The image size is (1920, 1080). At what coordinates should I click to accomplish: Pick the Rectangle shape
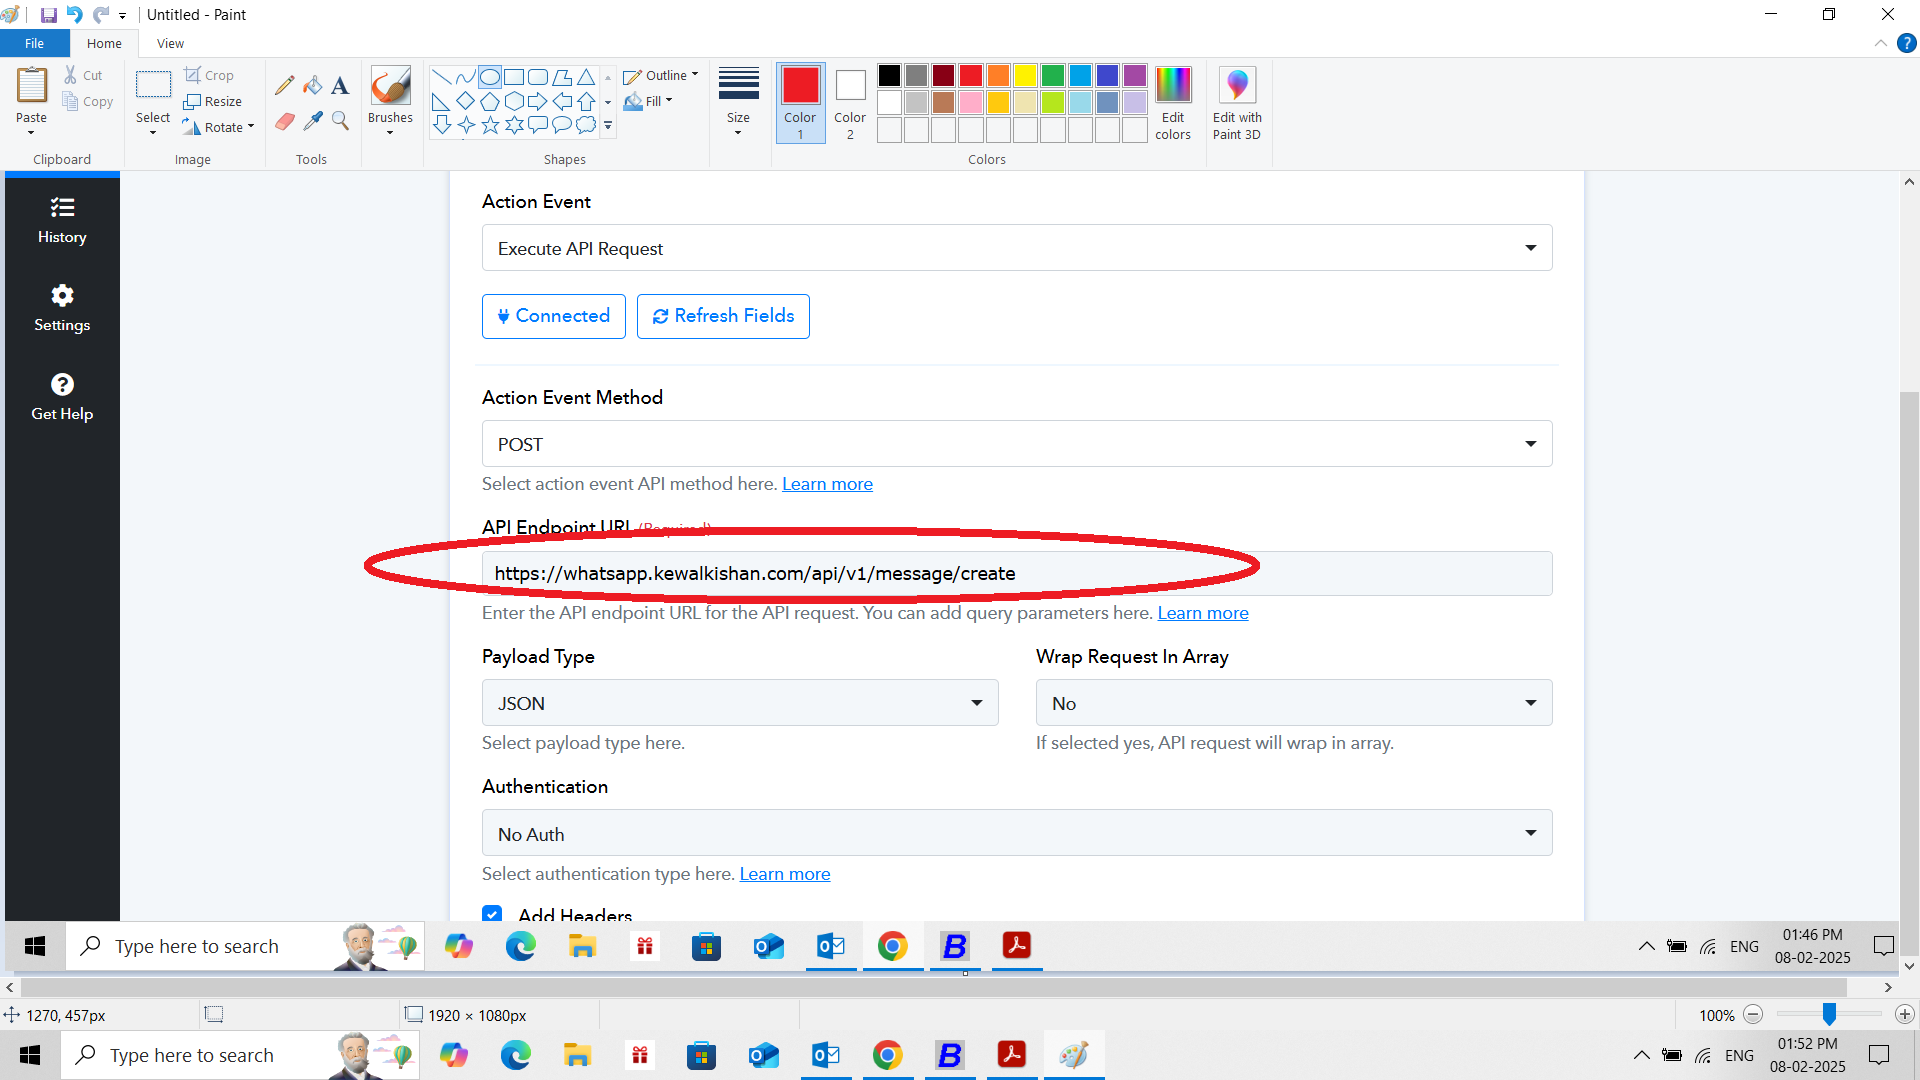[x=514, y=77]
